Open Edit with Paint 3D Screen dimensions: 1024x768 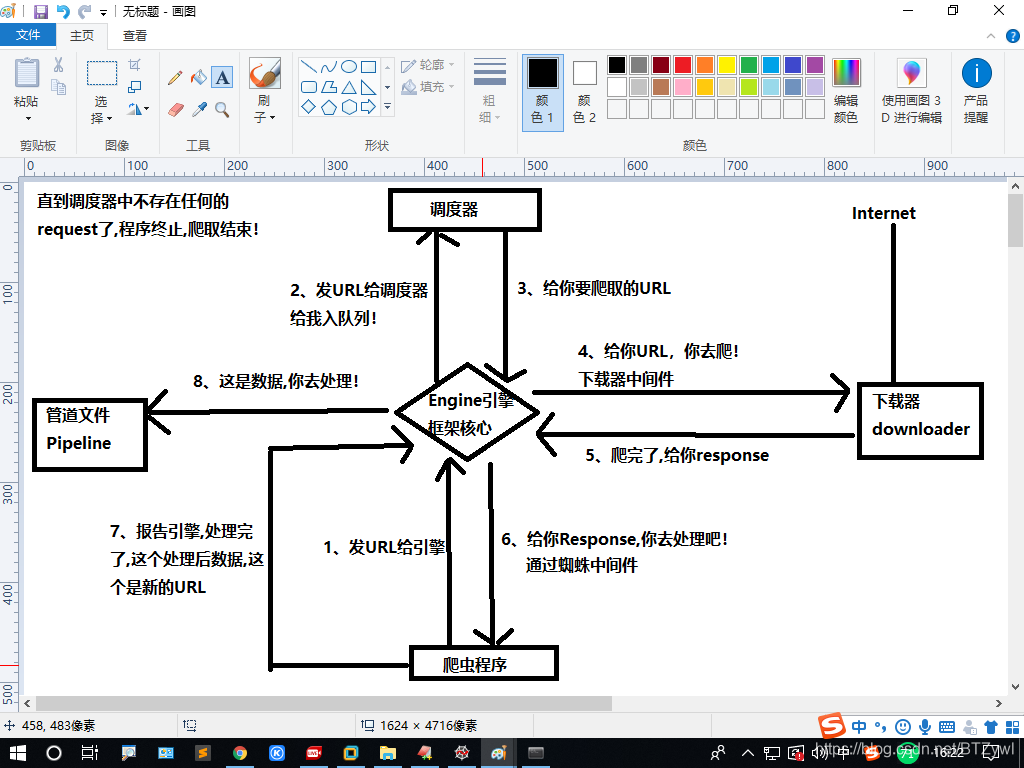(912, 91)
